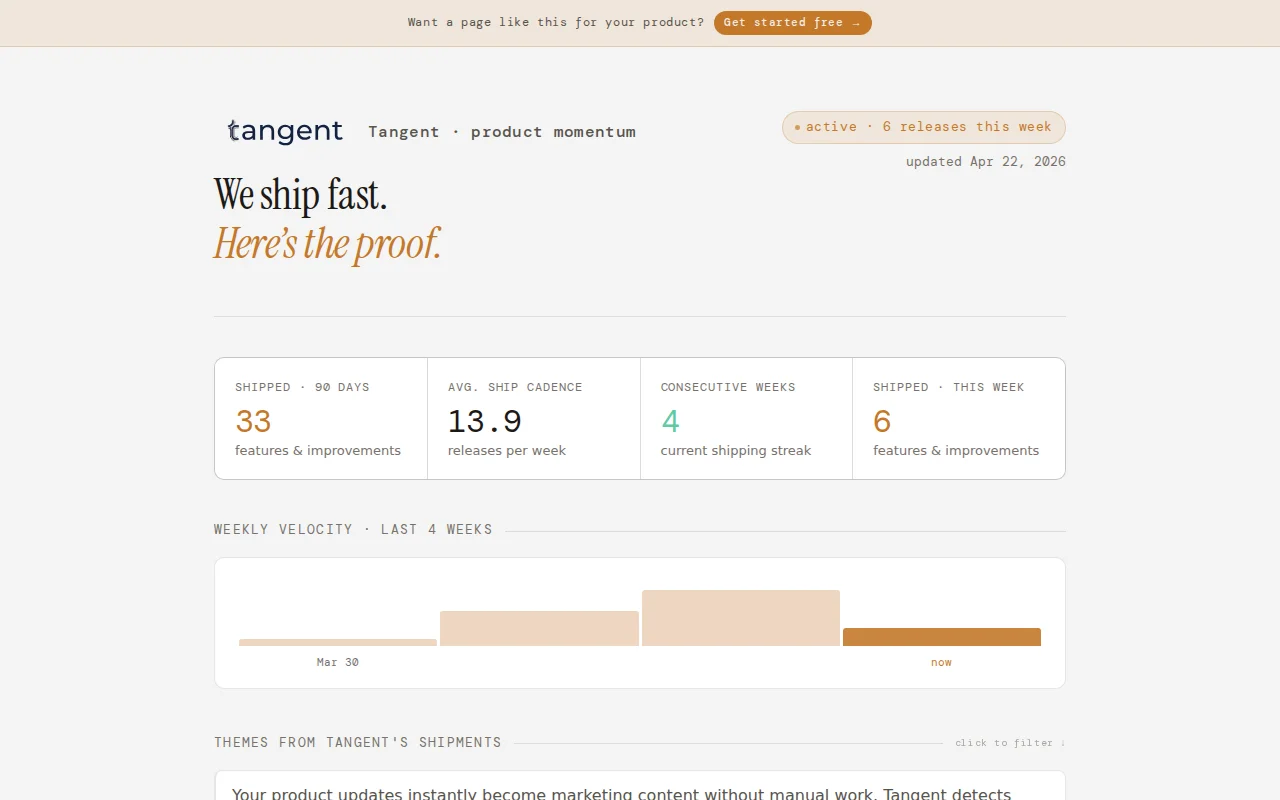Open the Tangent logo
1280x800 pixels.
tap(285, 131)
